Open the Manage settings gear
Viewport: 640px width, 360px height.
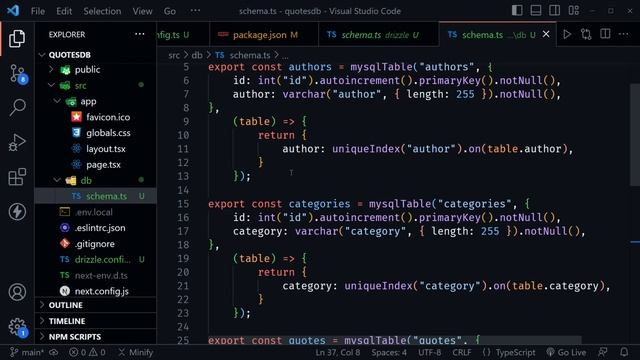18,327
